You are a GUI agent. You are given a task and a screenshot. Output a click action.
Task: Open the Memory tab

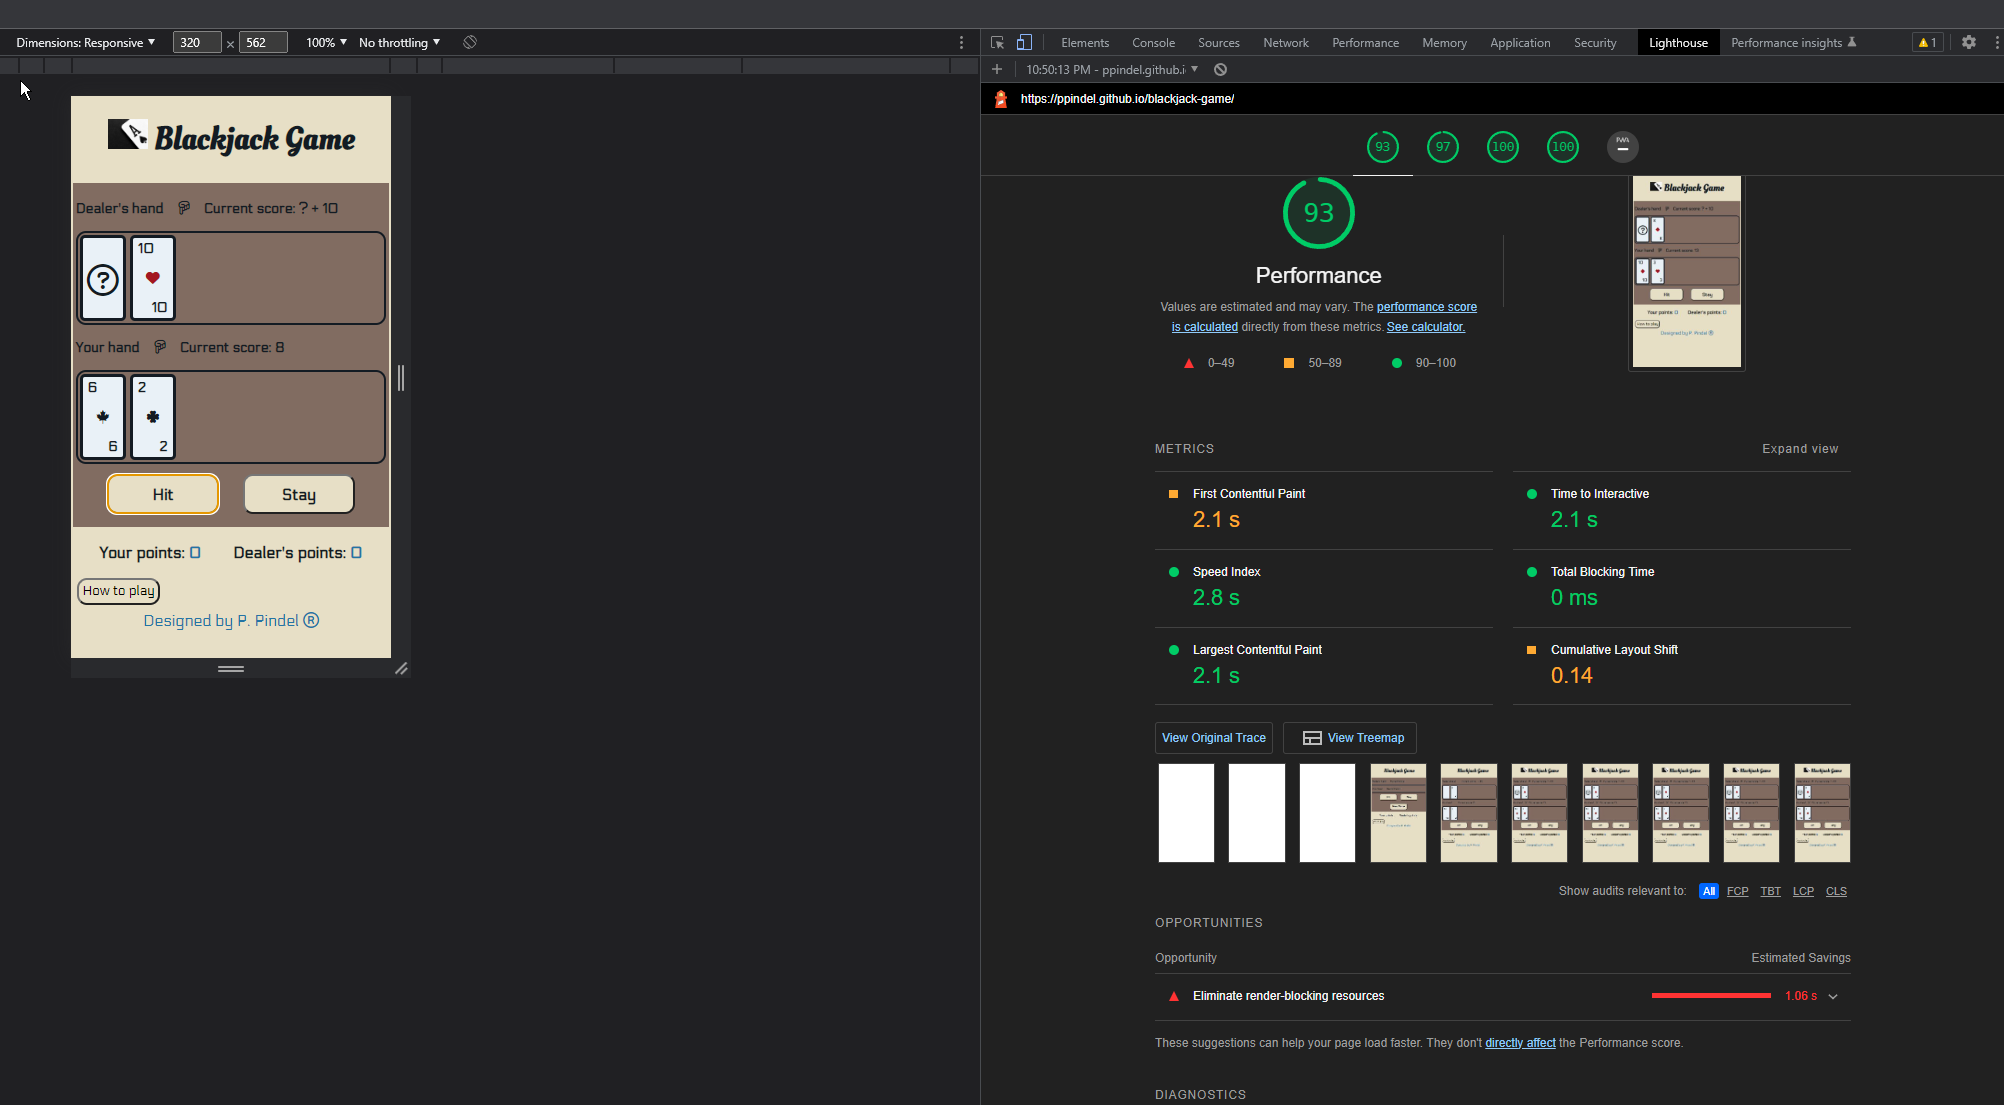pos(1444,42)
